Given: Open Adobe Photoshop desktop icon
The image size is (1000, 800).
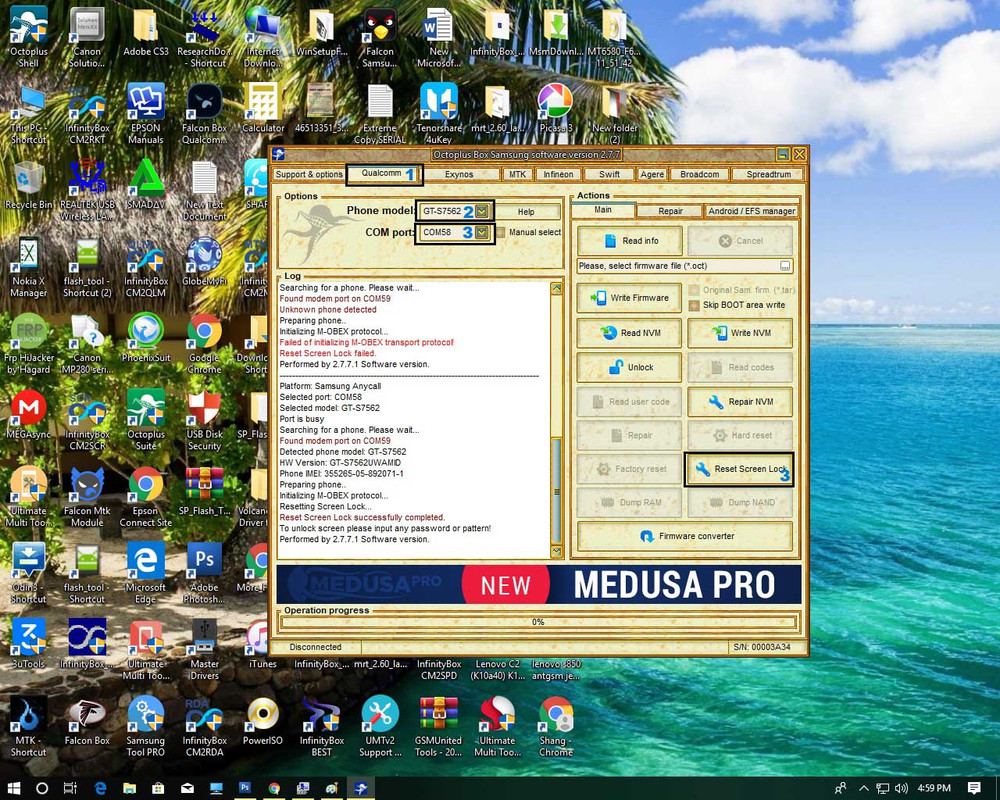Looking at the screenshot, I should [x=204, y=573].
